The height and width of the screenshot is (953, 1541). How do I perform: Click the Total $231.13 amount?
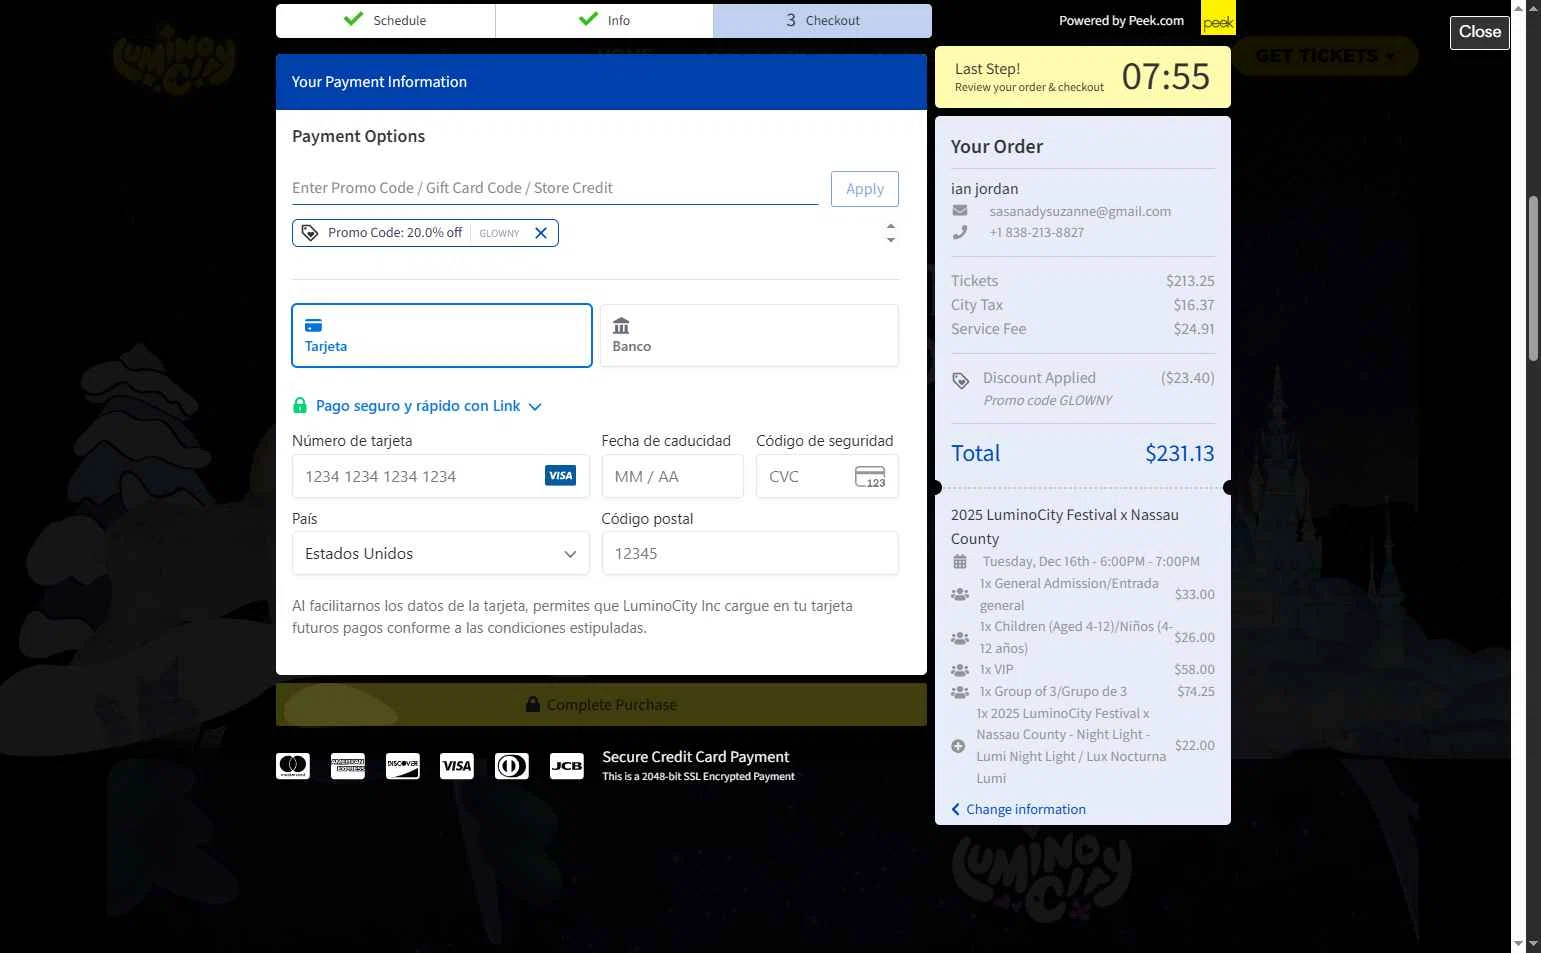(1179, 453)
